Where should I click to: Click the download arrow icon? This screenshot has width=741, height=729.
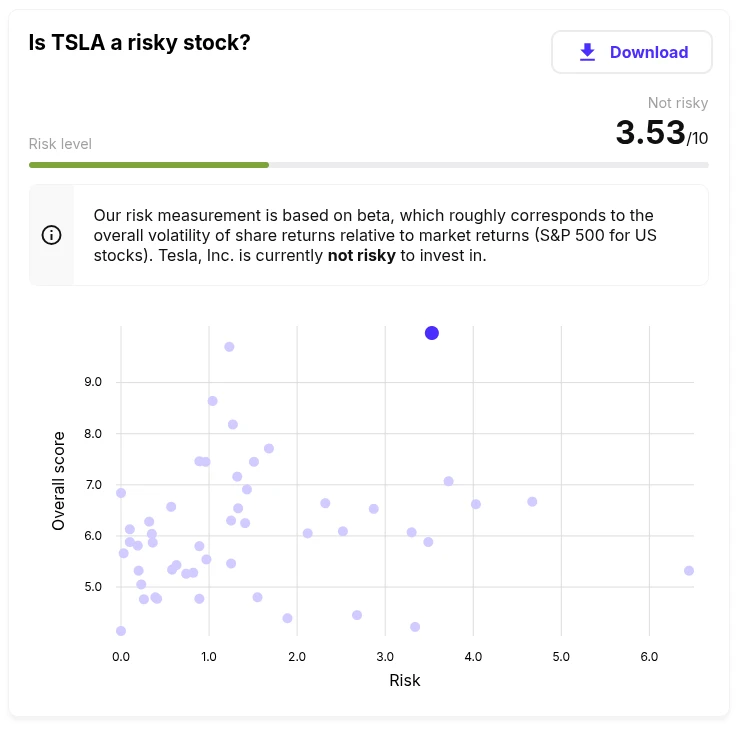pyautogui.click(x=587, y=52)
